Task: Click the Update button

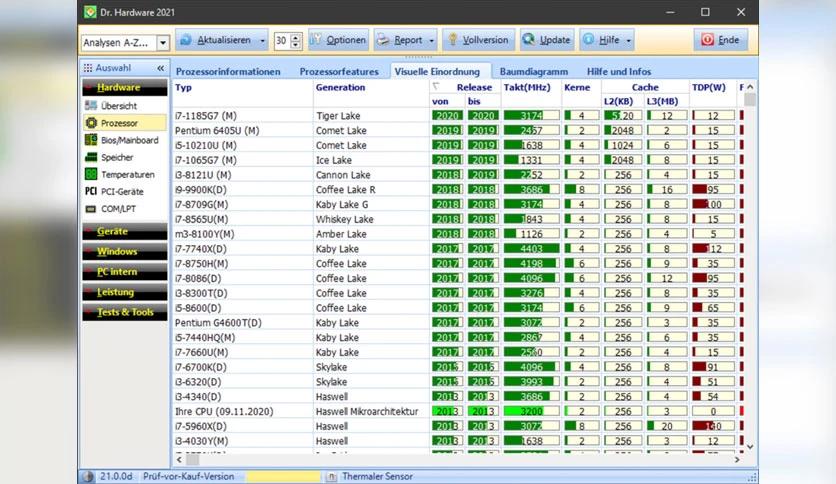Action: click(547, 40)
